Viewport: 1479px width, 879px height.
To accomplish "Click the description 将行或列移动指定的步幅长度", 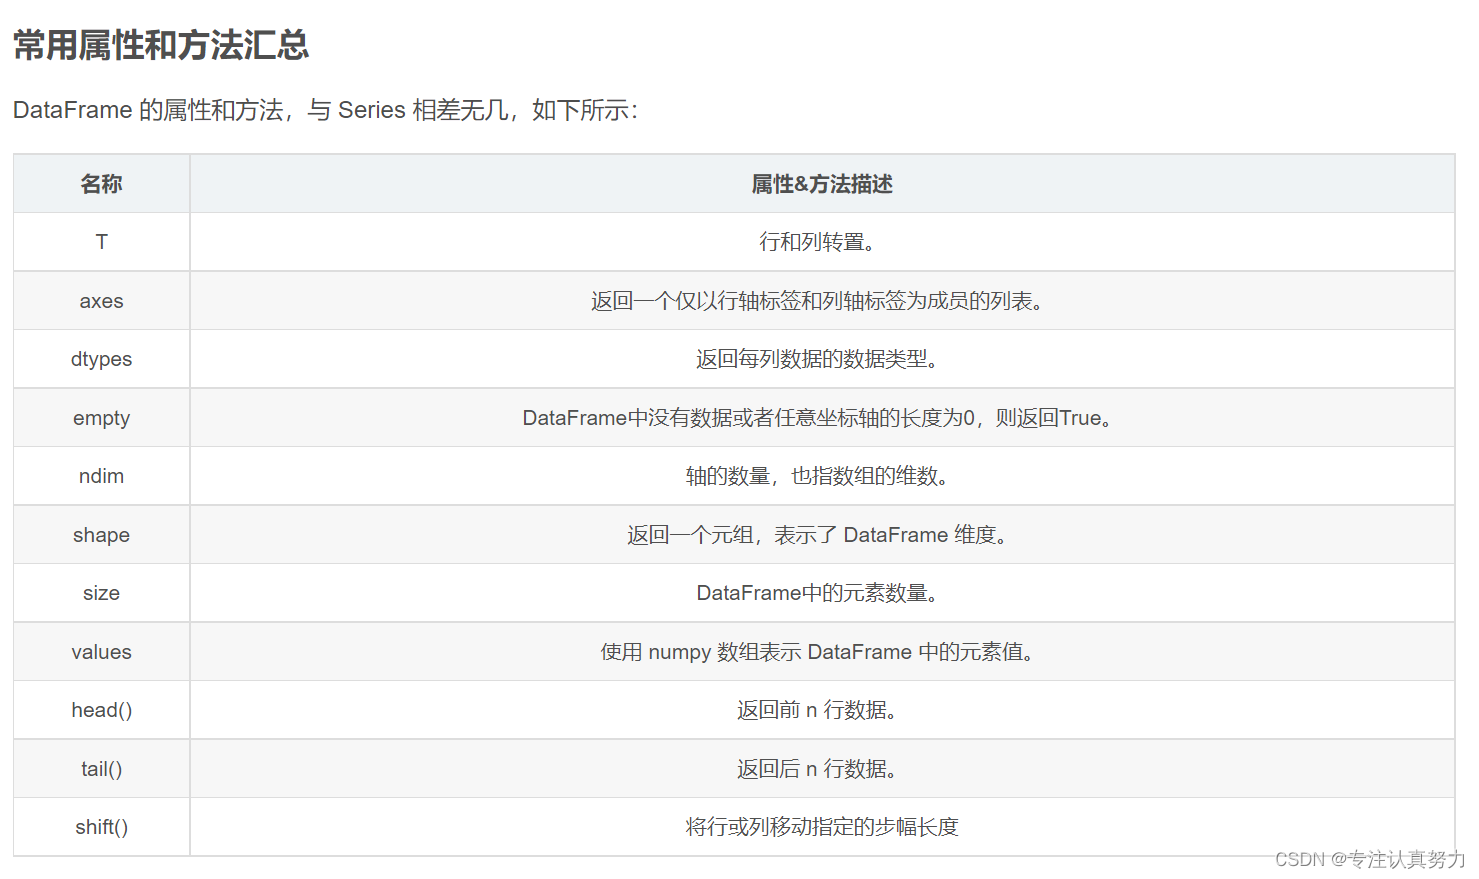I will [x=822, y=827].
